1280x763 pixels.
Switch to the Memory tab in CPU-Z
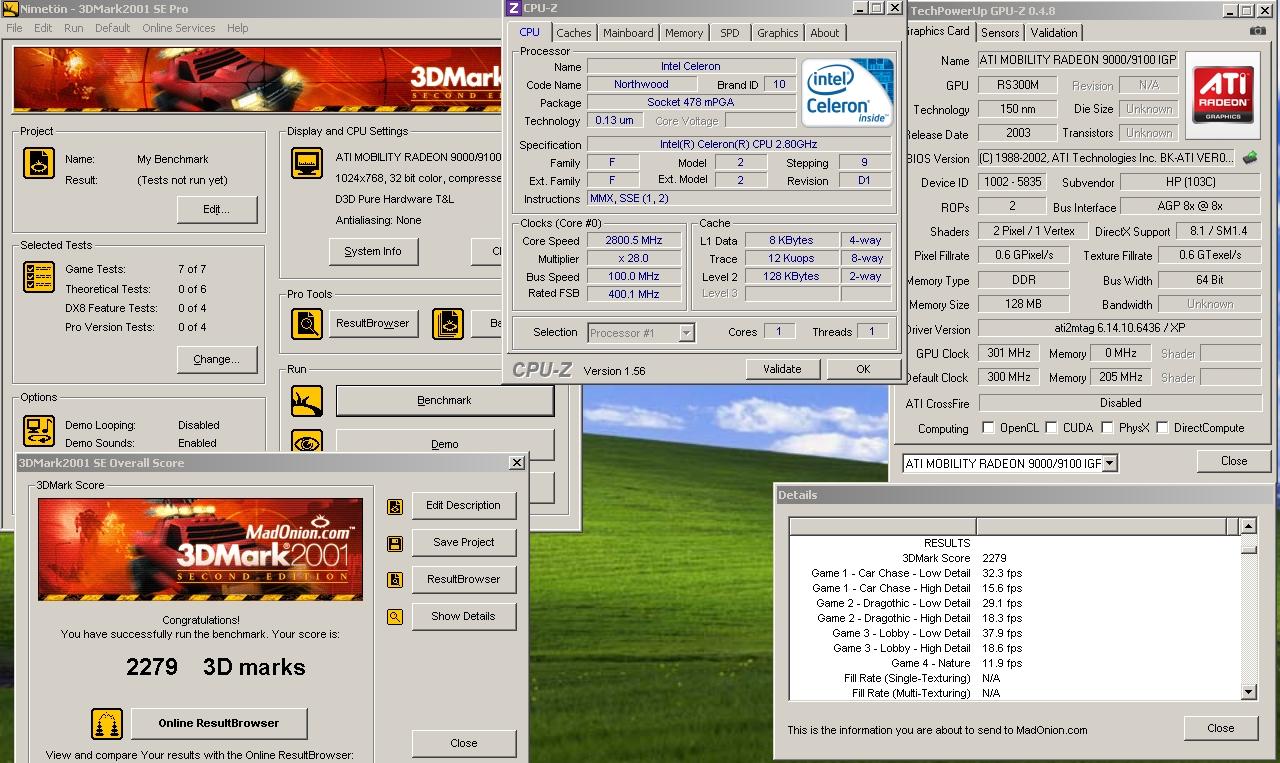point(684,33)
